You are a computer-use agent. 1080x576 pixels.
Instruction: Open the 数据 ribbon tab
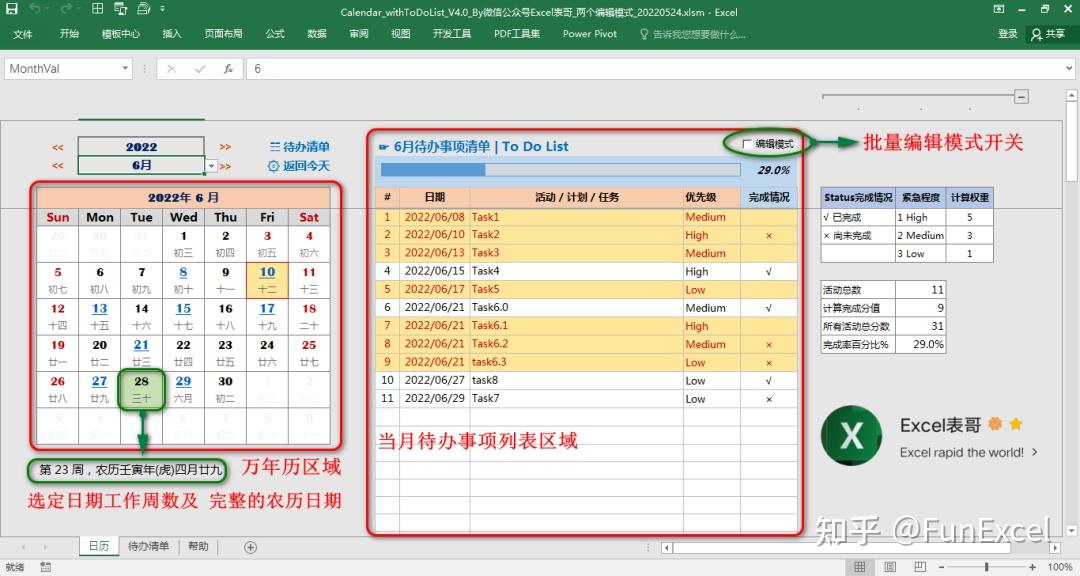click(317, 34)
